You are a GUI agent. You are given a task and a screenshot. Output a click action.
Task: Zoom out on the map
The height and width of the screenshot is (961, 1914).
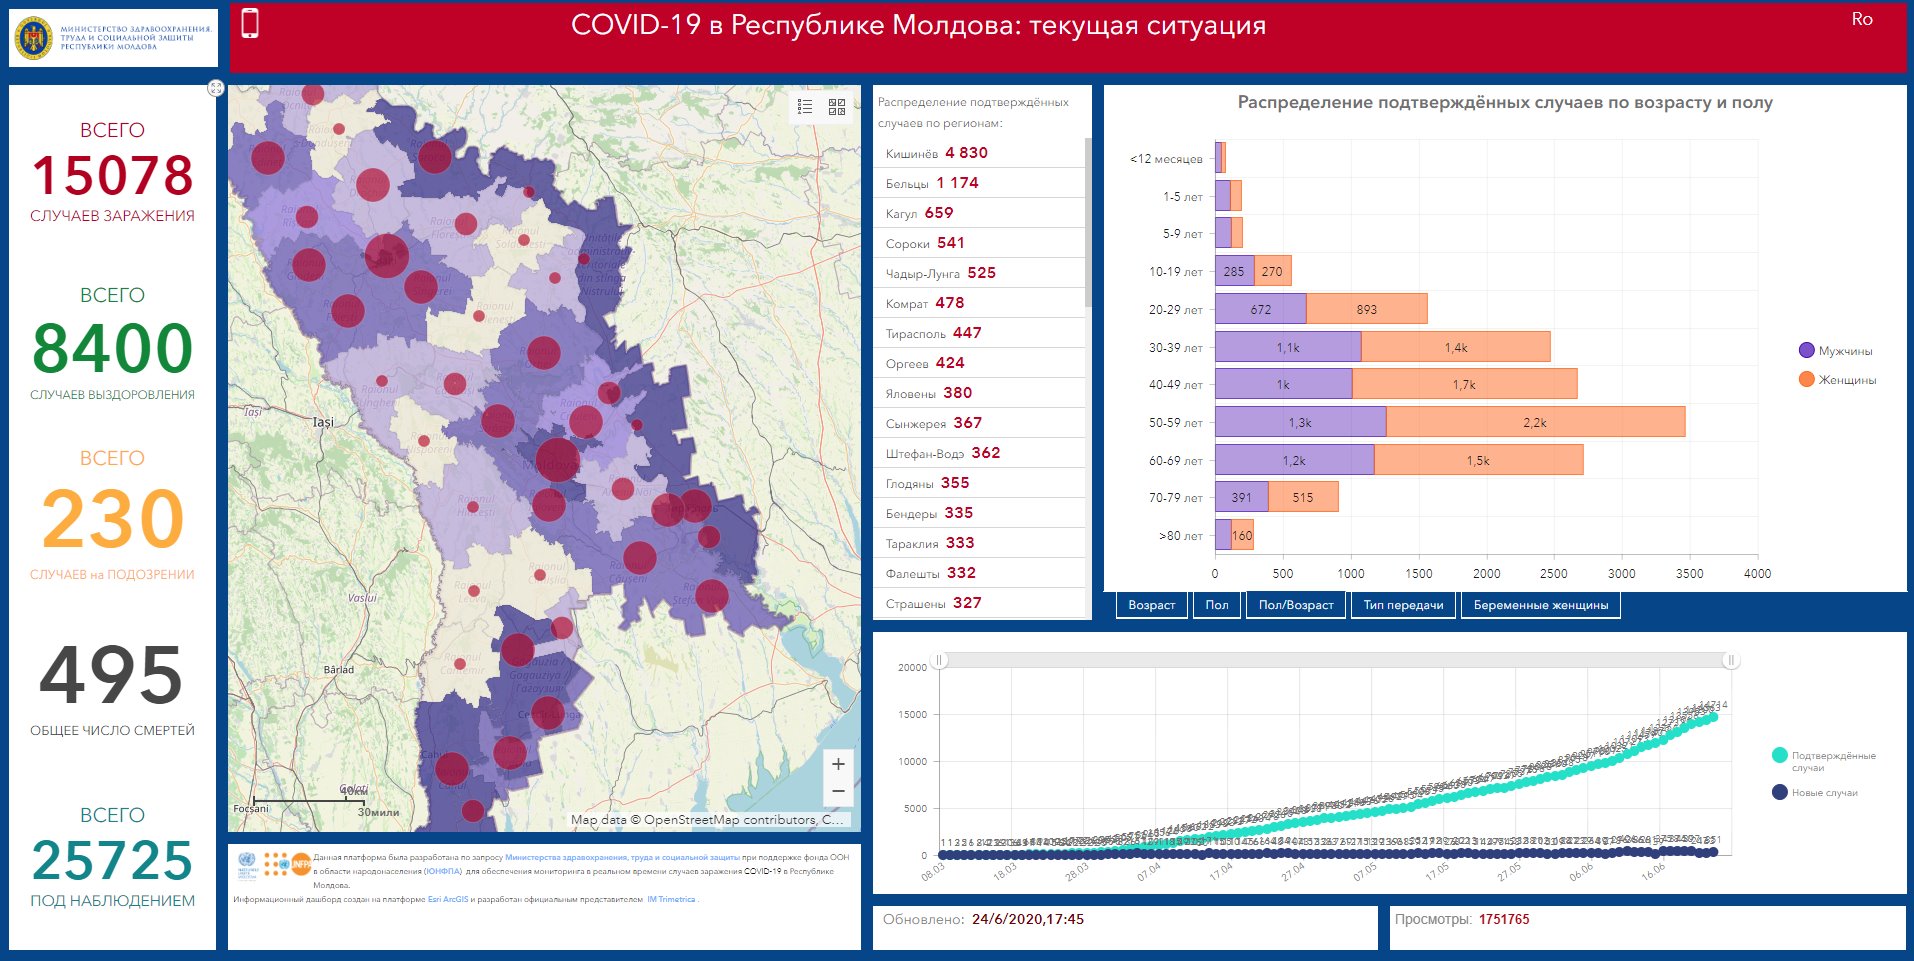(838, 791)
